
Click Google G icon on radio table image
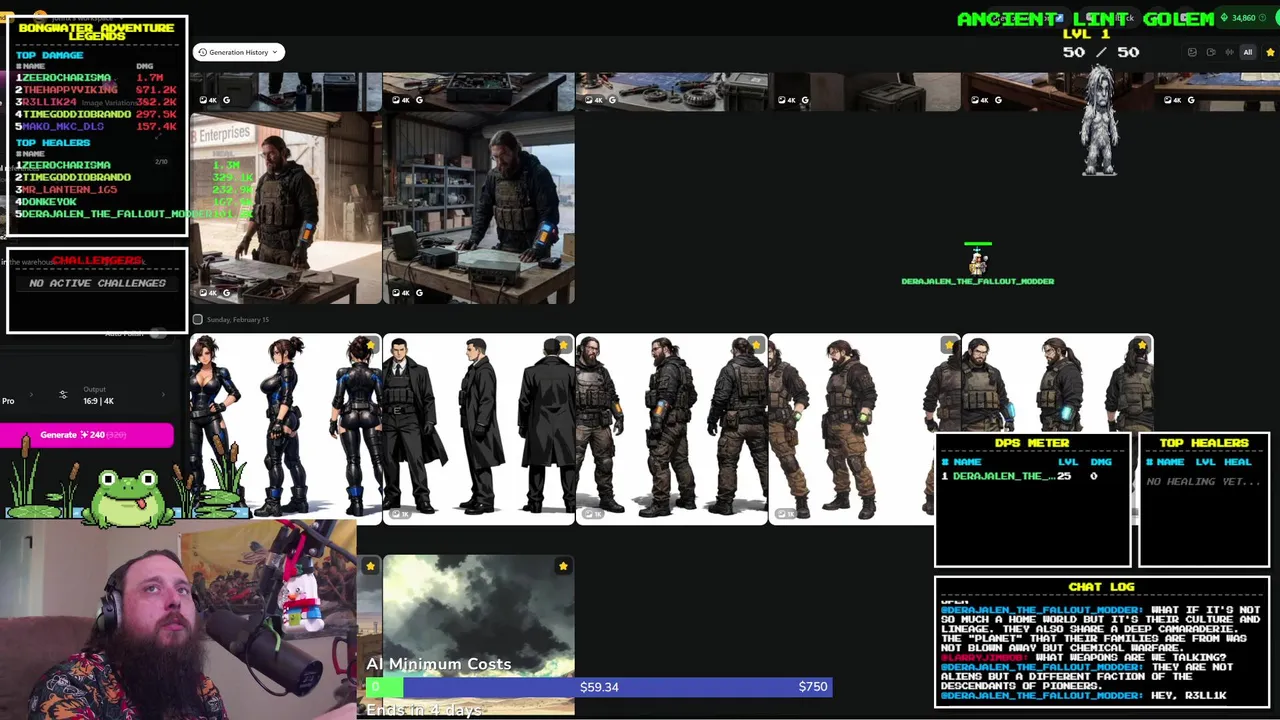tap(419, 293)
